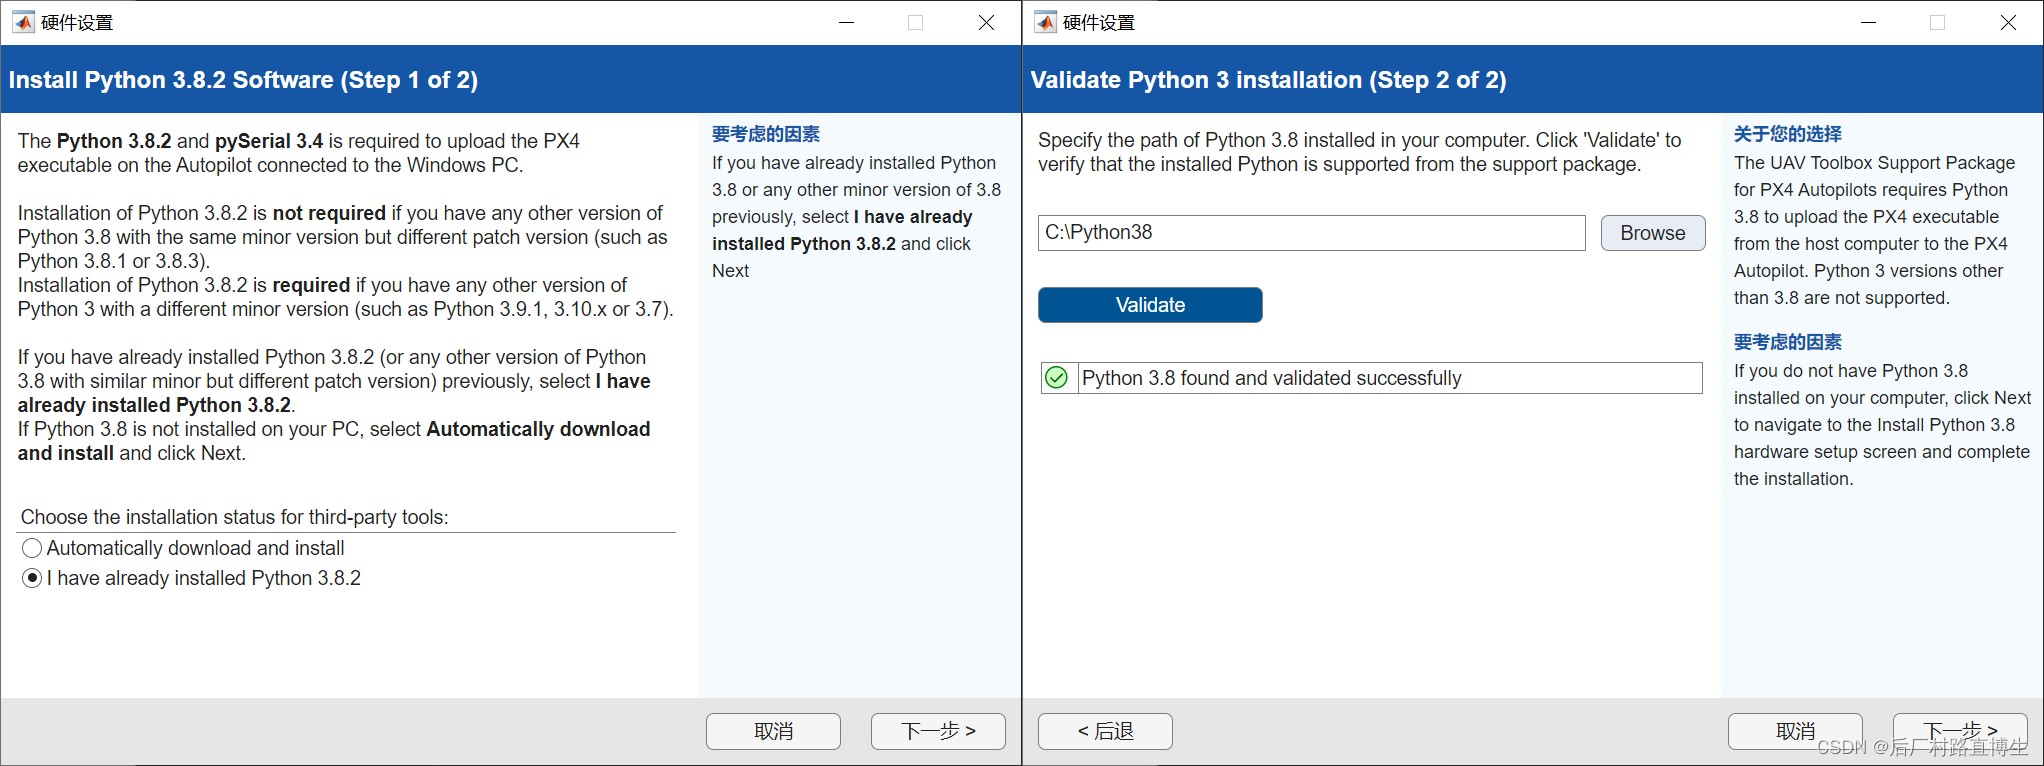
Task: Click 取消 in Install Python window
Action: click(773, 731)
